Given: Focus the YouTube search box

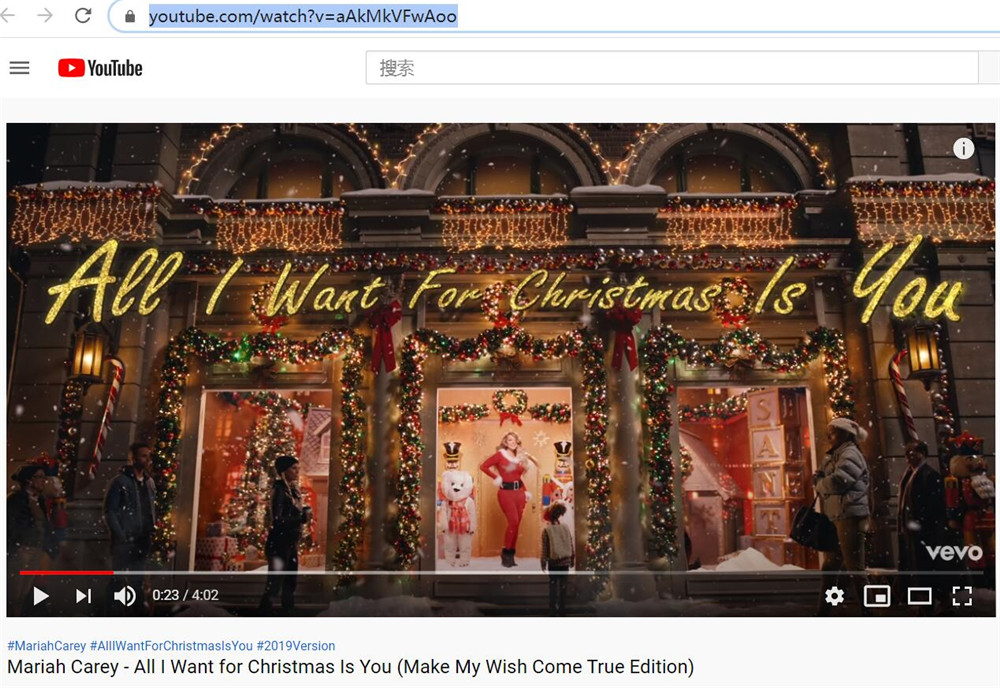Looking at the screenshot, I should tap(672, 68).
